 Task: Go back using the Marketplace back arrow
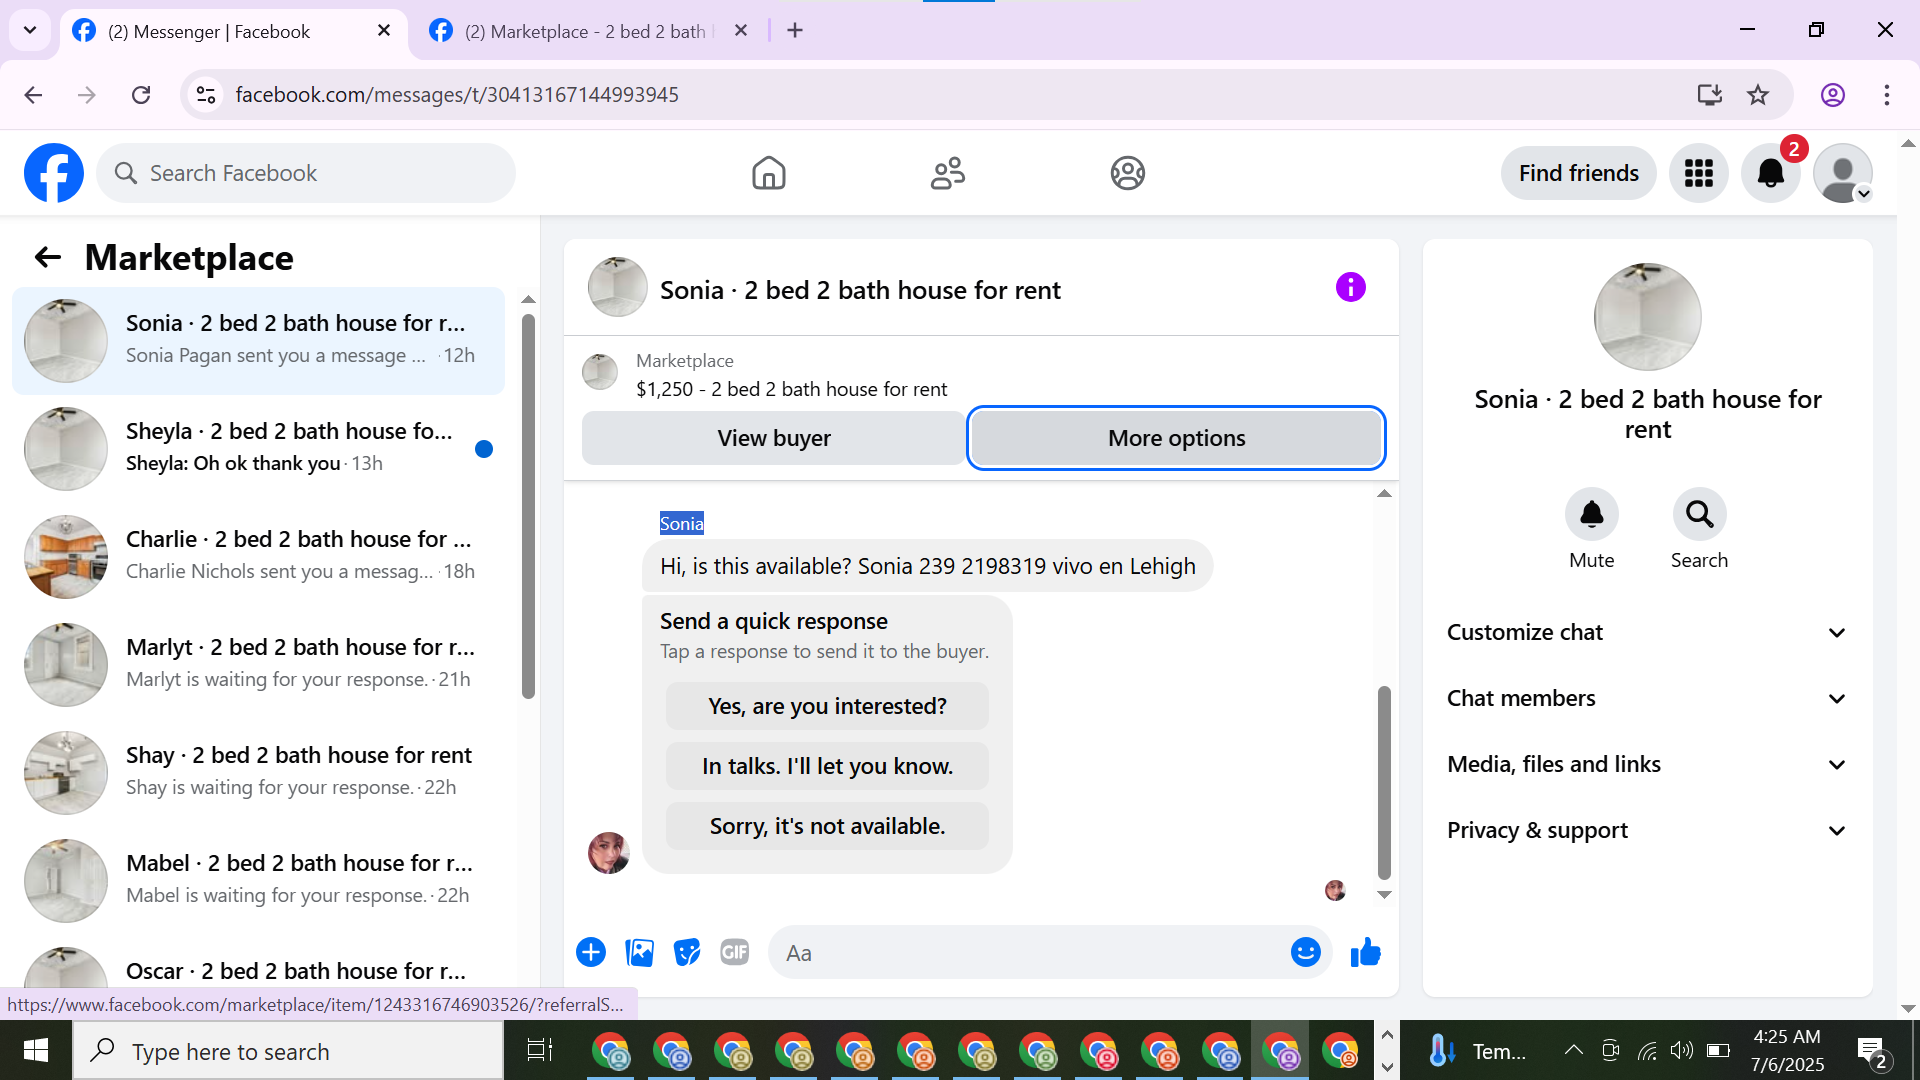point(48,258)
